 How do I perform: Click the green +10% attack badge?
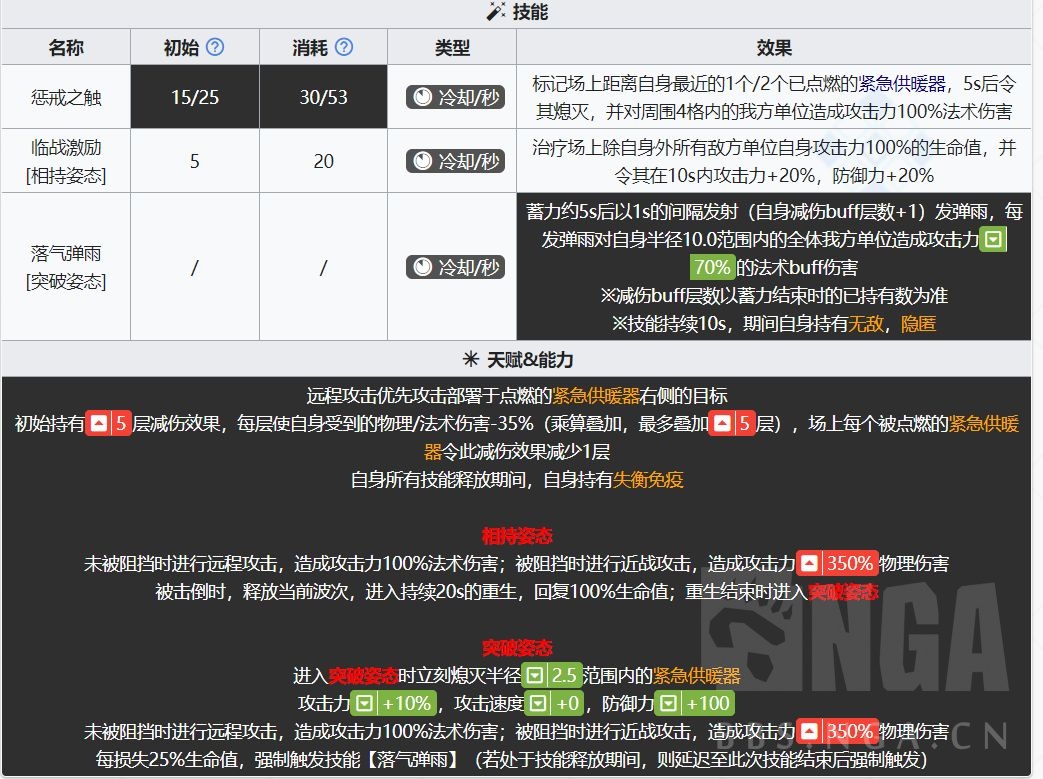[395, 703]
